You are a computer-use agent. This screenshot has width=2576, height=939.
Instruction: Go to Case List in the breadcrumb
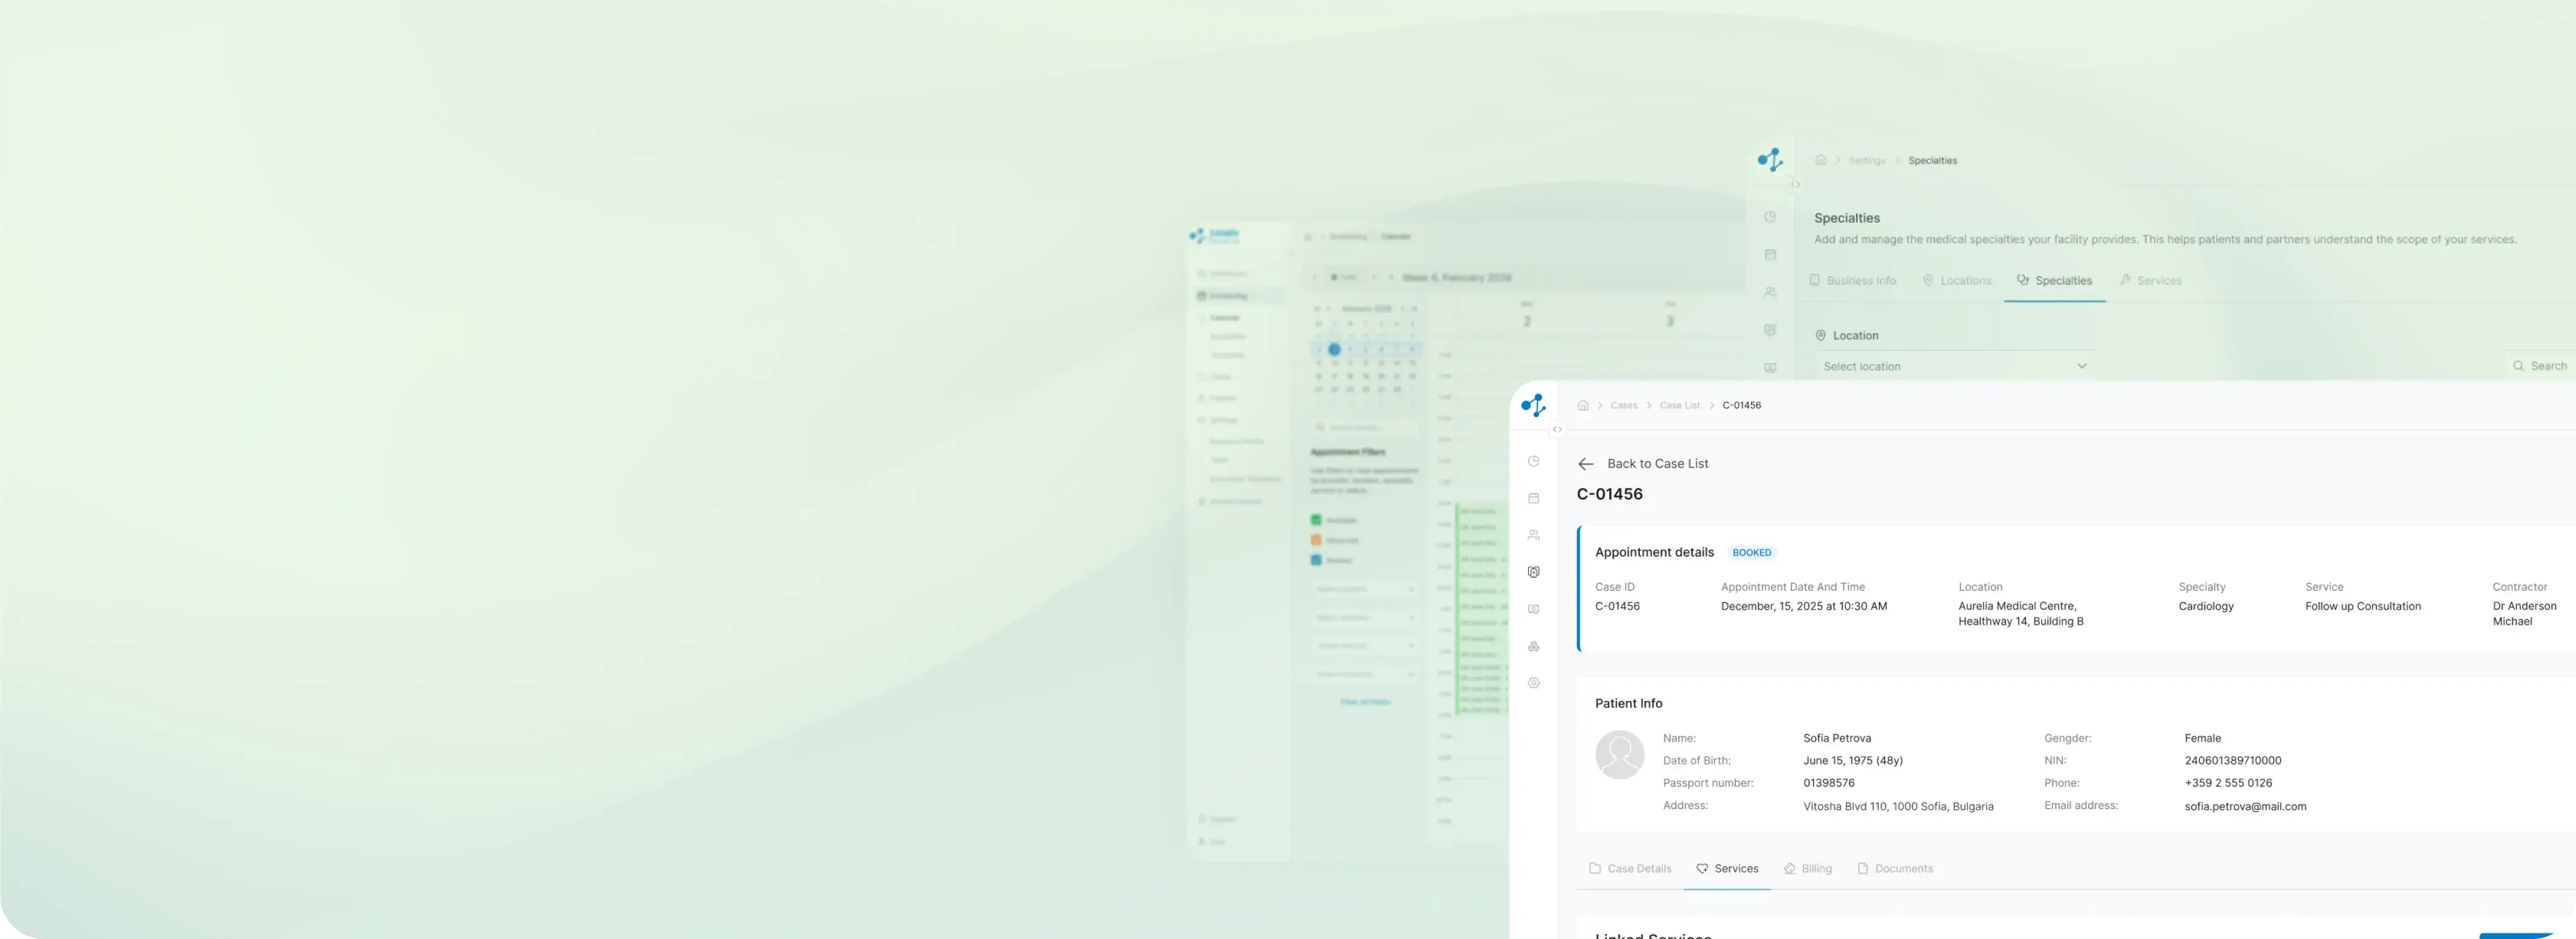[1679, 405]
